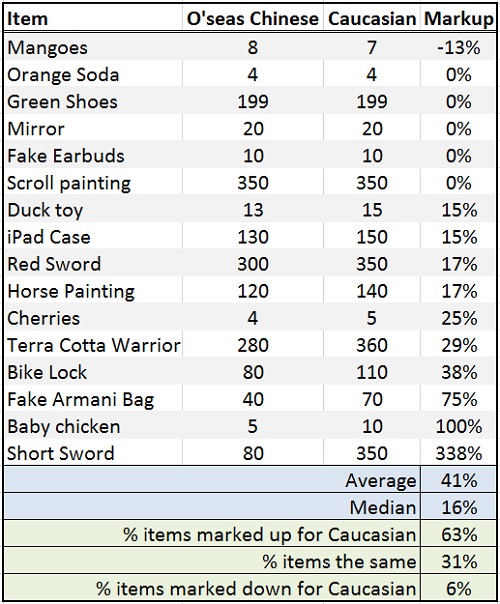Select the 63% marked up value
This screenshot has height=604, width=500.
click(x=458, y=535)
